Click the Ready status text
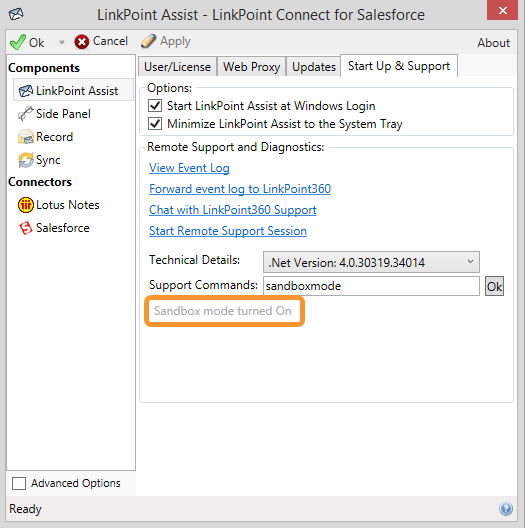Image resolution: width=525 pixels, height=528 pixels. (x=25, y=509)
